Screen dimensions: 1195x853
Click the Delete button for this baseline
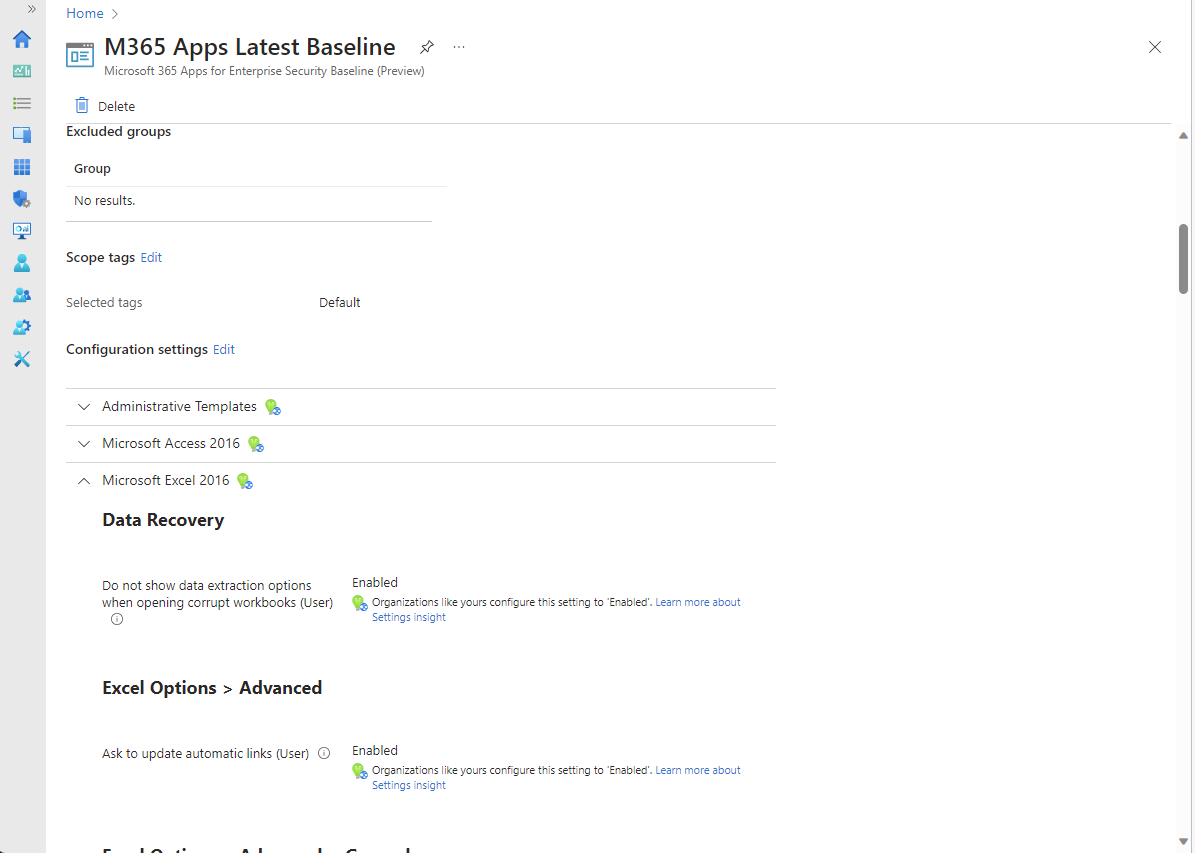click(104, 105)
